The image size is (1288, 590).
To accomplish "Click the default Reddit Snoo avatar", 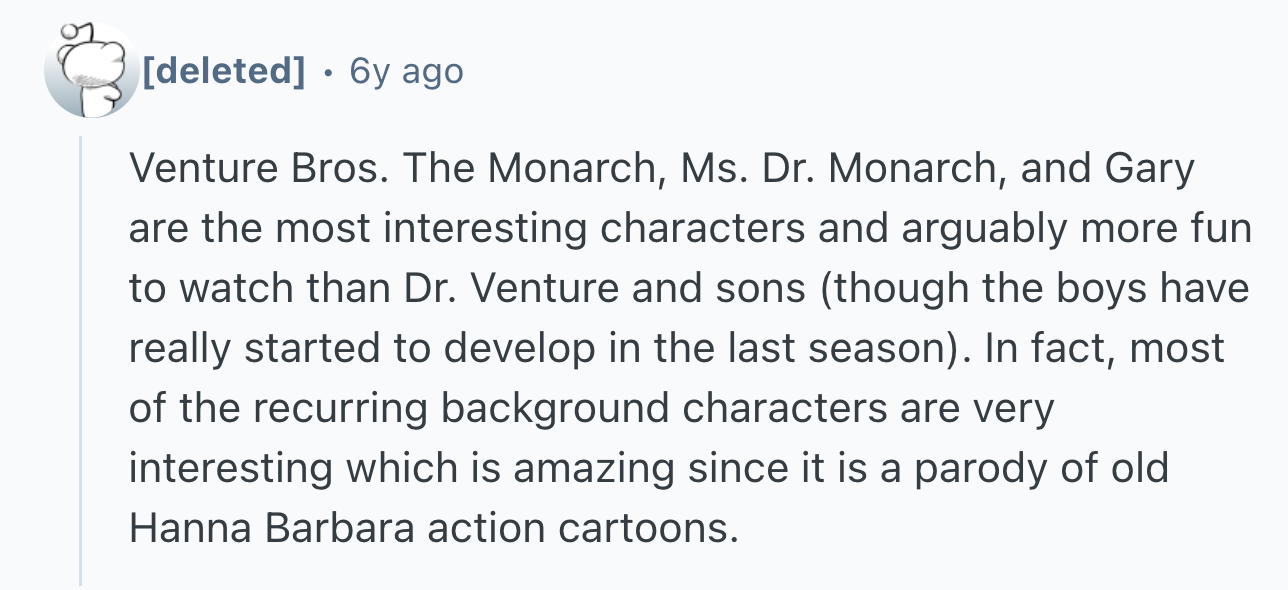I will point(92,71).
